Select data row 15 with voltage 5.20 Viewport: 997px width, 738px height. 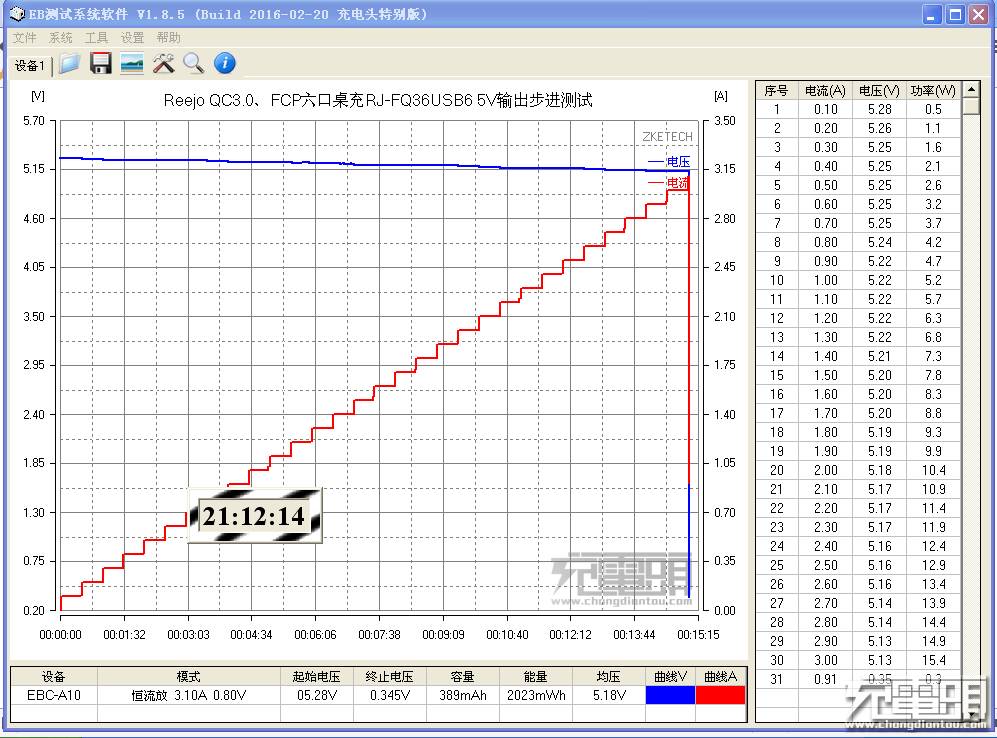[859, 375]
